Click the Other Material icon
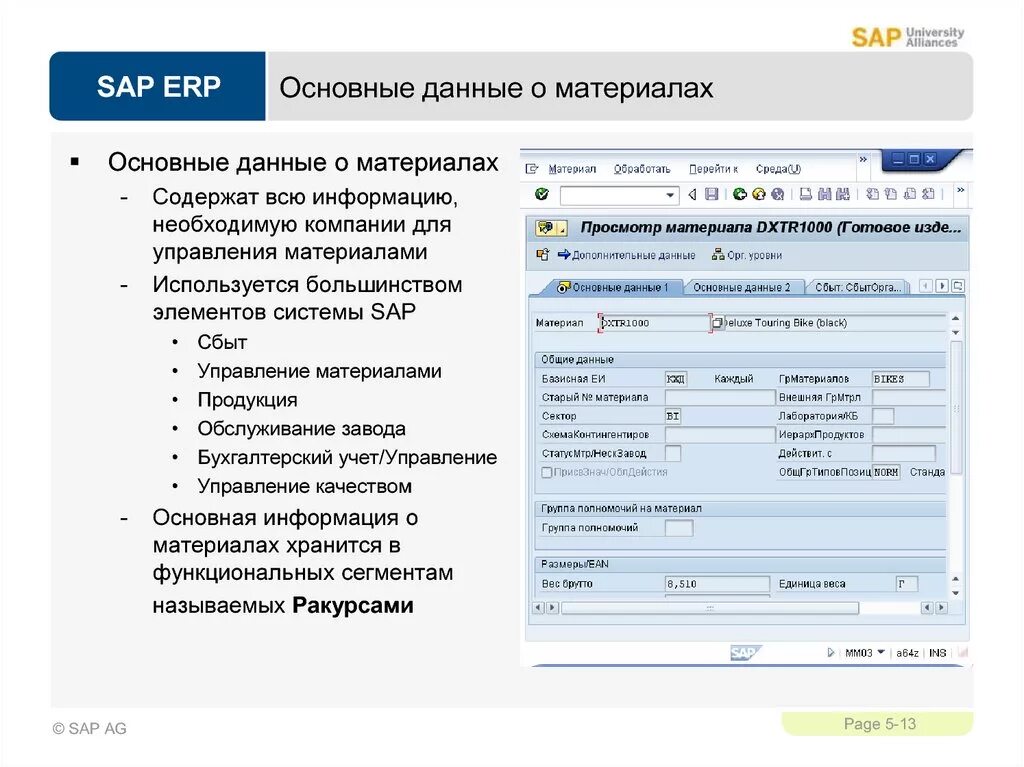 [542, 255]
